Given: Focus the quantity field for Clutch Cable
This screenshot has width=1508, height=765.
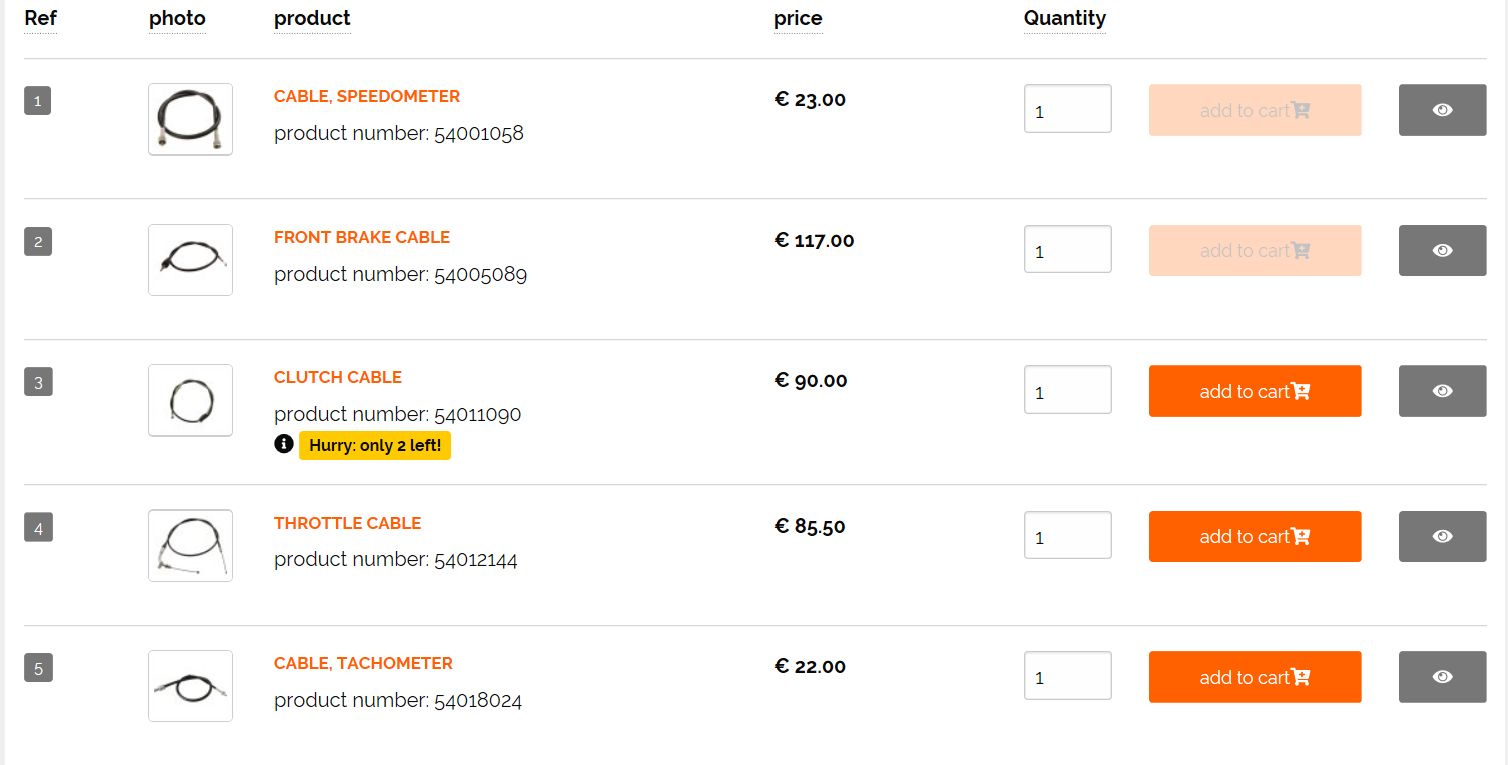Looking at the screenshot, I should [1067, 389].
